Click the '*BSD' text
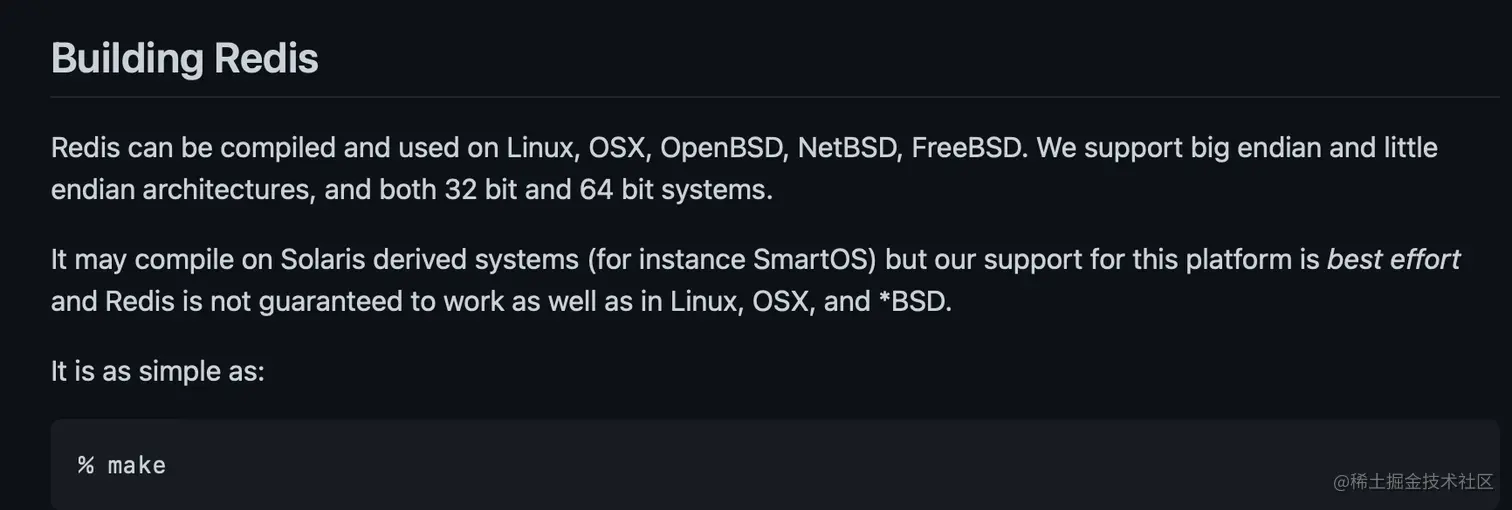The width and height of the screenshot is (1512, 510). coord(913,301)
